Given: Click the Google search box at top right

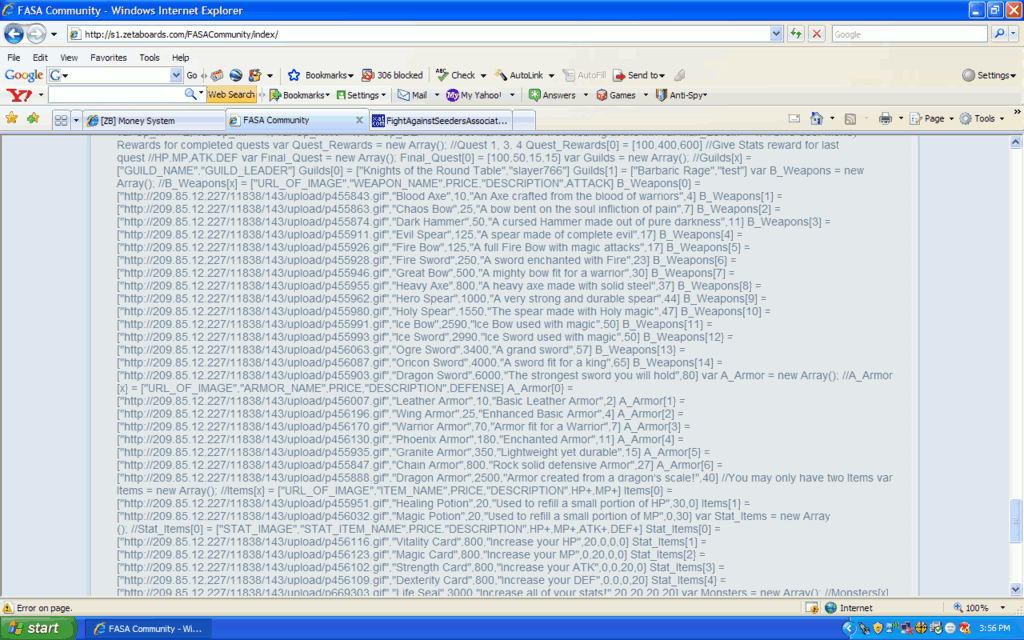Looking at the screenshot, I should tap(908, 34).
